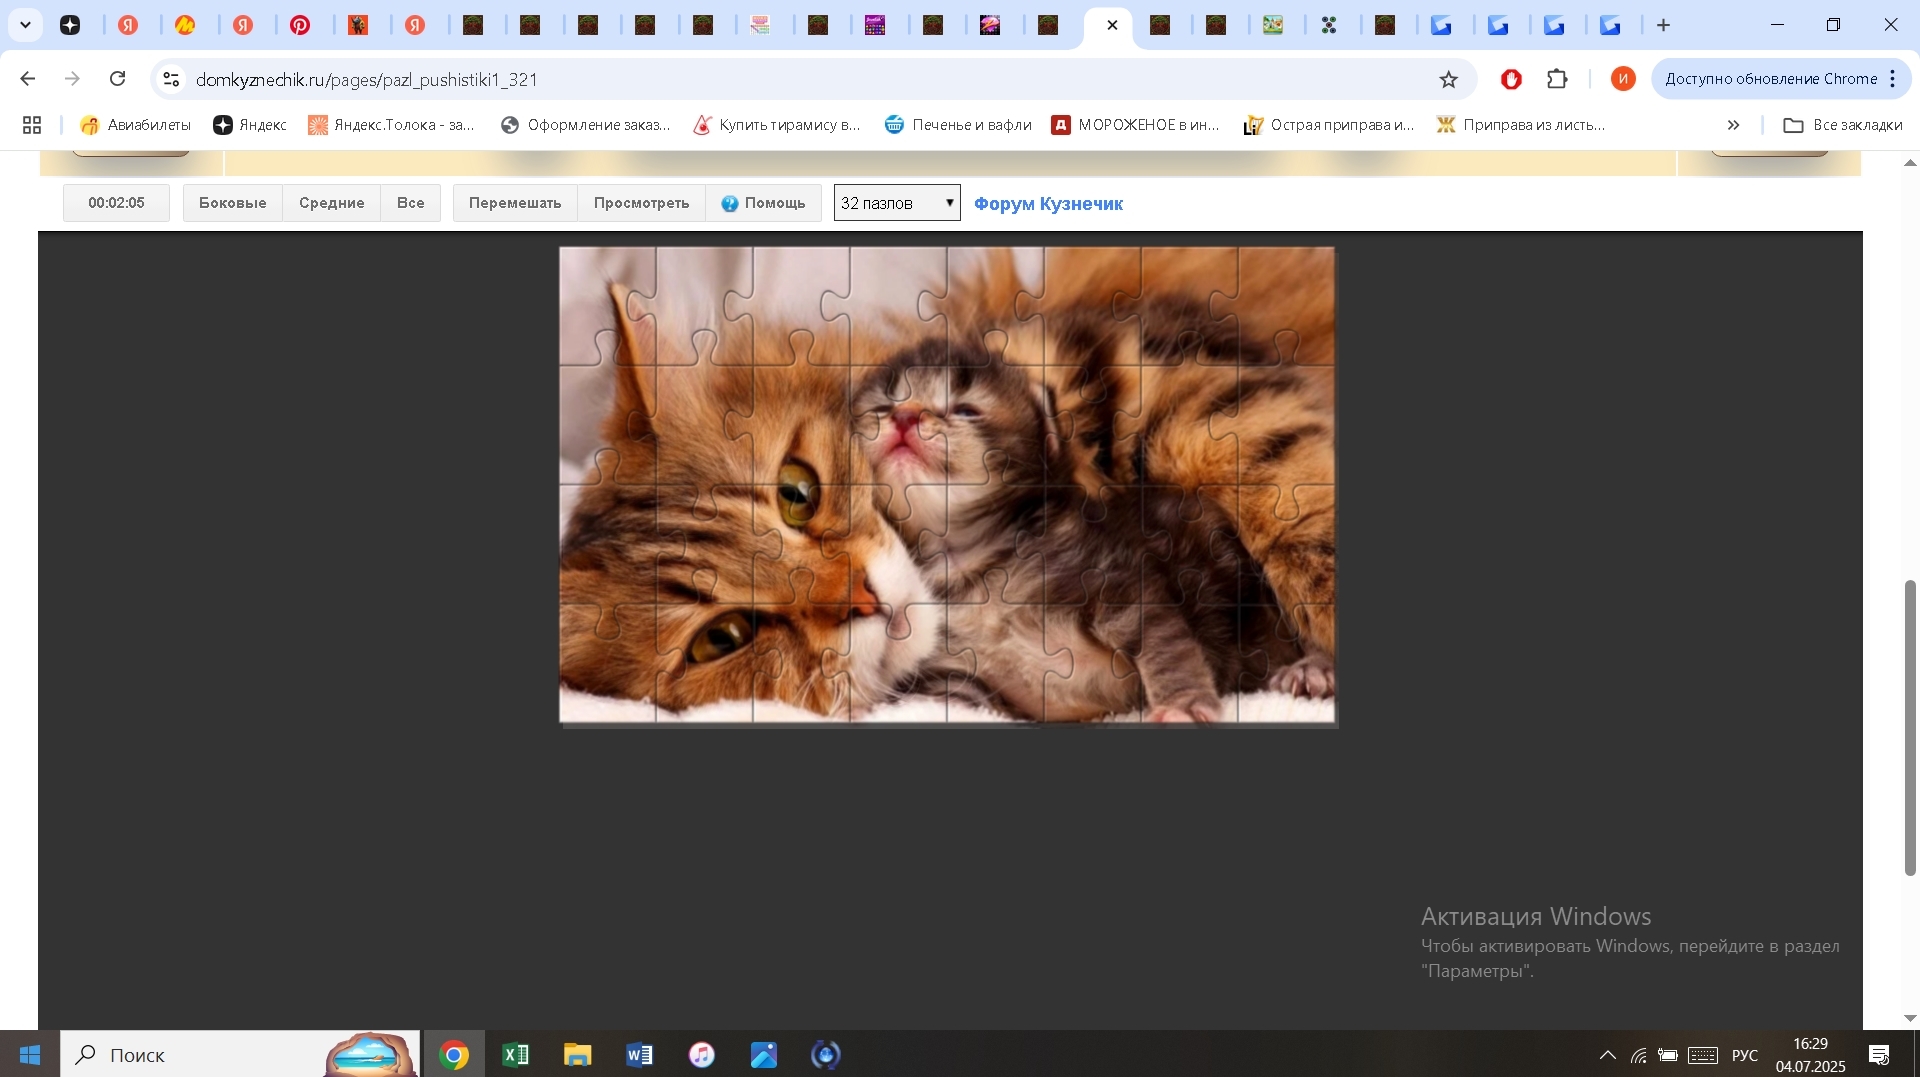
Task: Open the touch keyboard tray icon
Action: (x=1703, y=1055)
